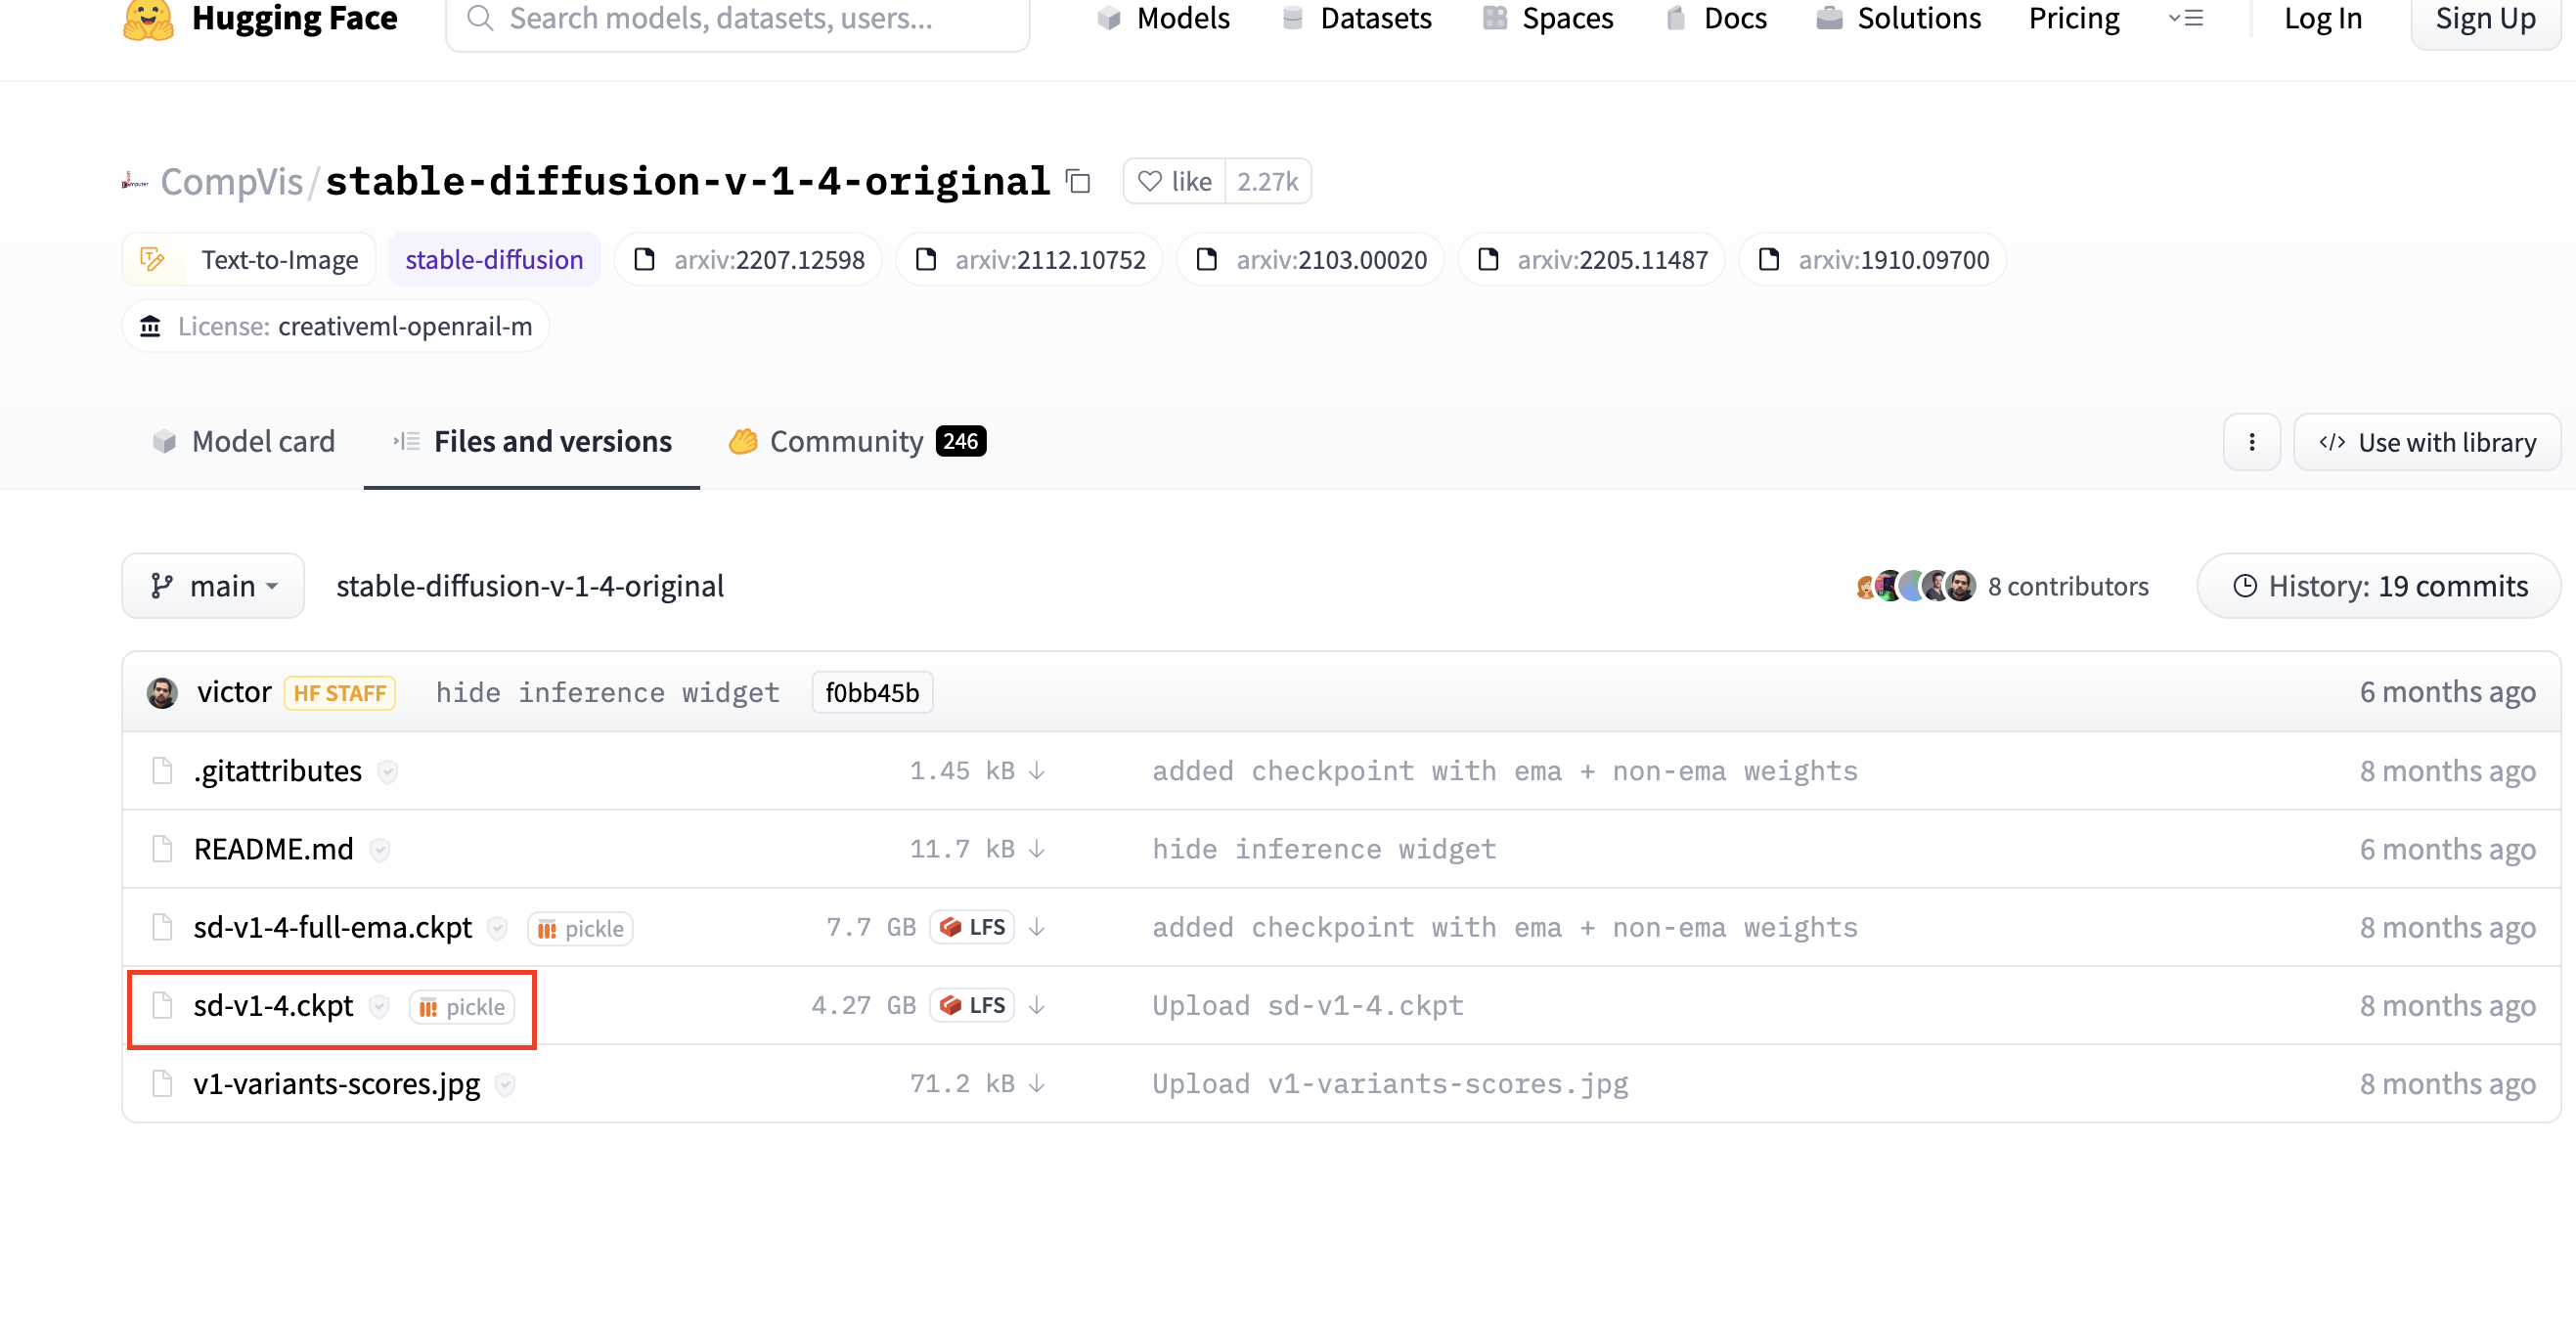Open History: 19 commits

point(2379,586)
